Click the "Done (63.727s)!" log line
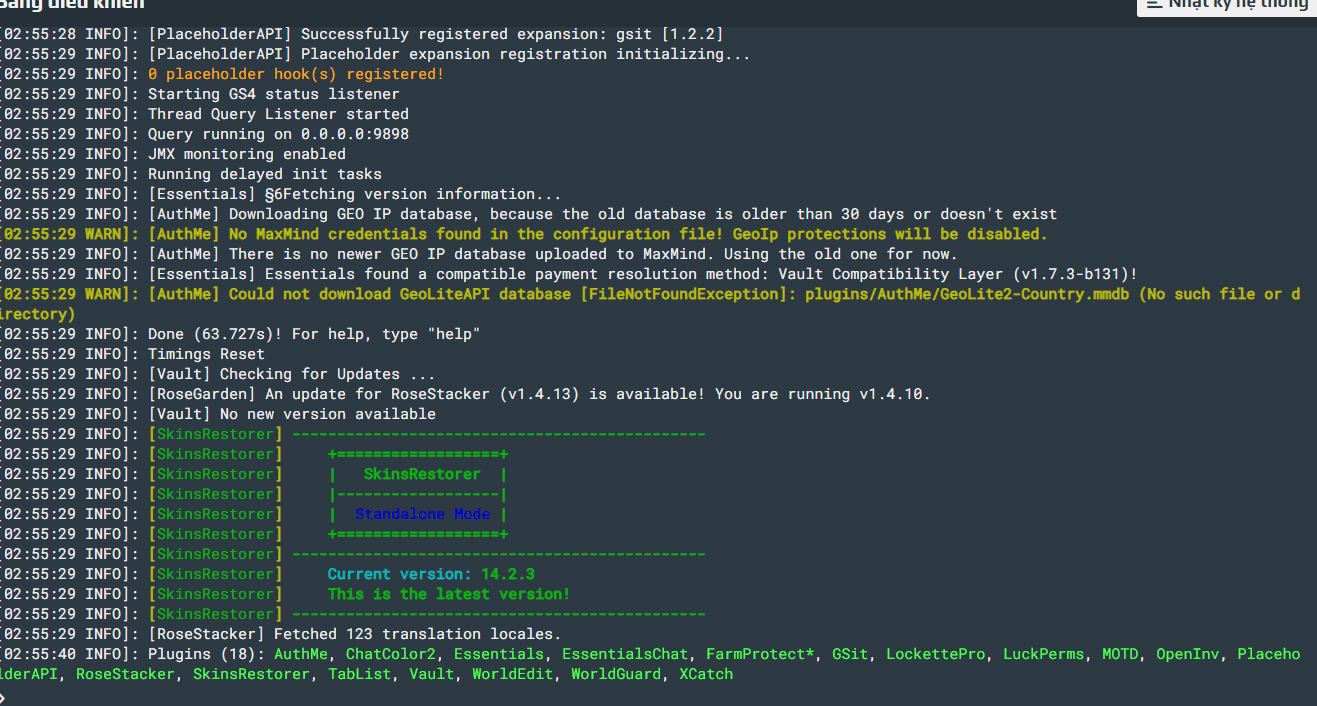The image size is (1317, 706). pos(314,334)
